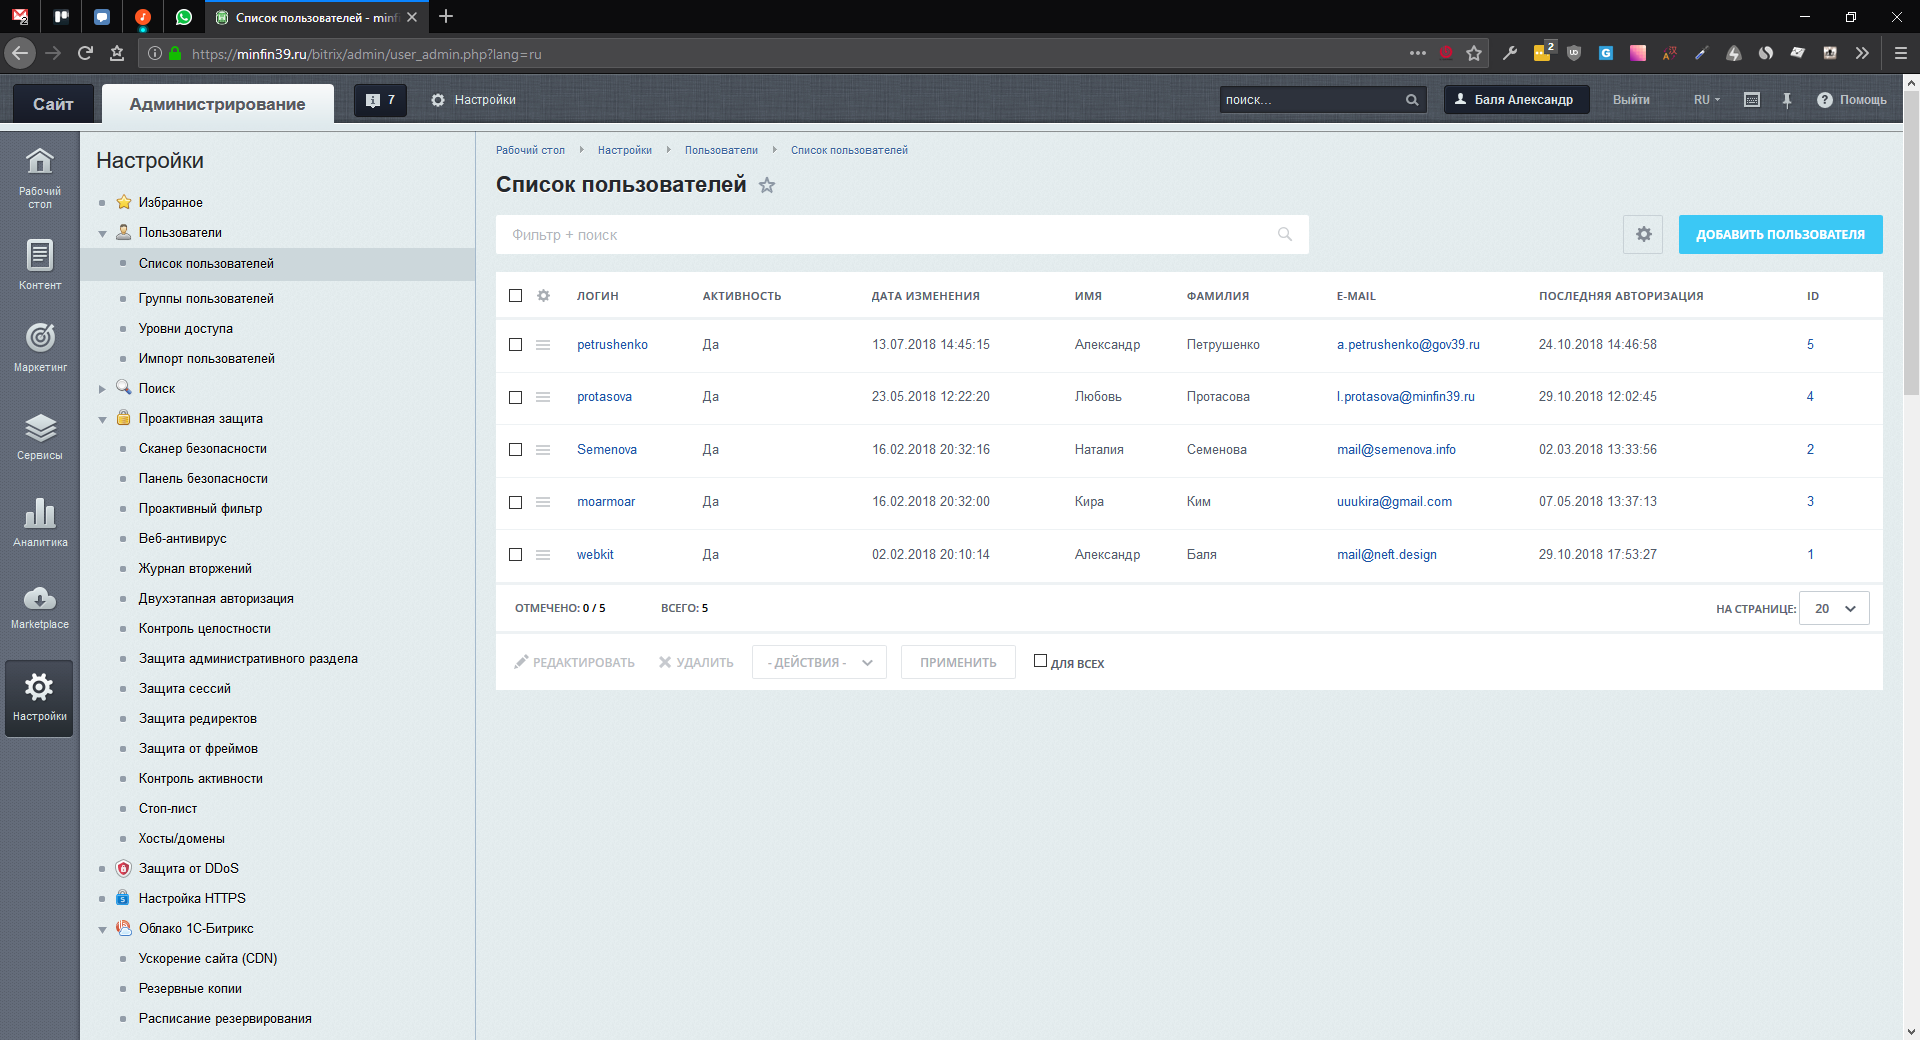The height and width of the screenshot is (1040, 1920).
Task: Collapse the 'Проактивная защита' tree section
Action: 102,419
